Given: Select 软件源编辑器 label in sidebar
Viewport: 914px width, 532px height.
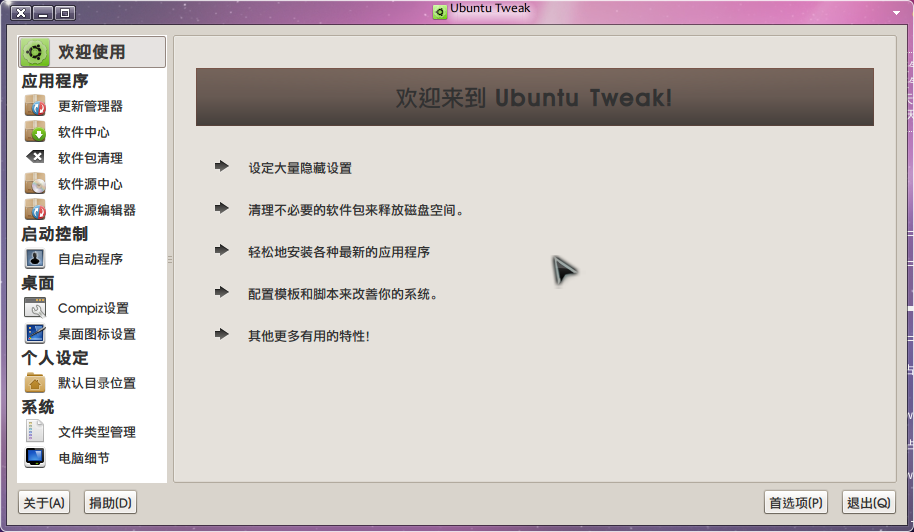Looking at the screenshot, I should (x=97, y=210).
